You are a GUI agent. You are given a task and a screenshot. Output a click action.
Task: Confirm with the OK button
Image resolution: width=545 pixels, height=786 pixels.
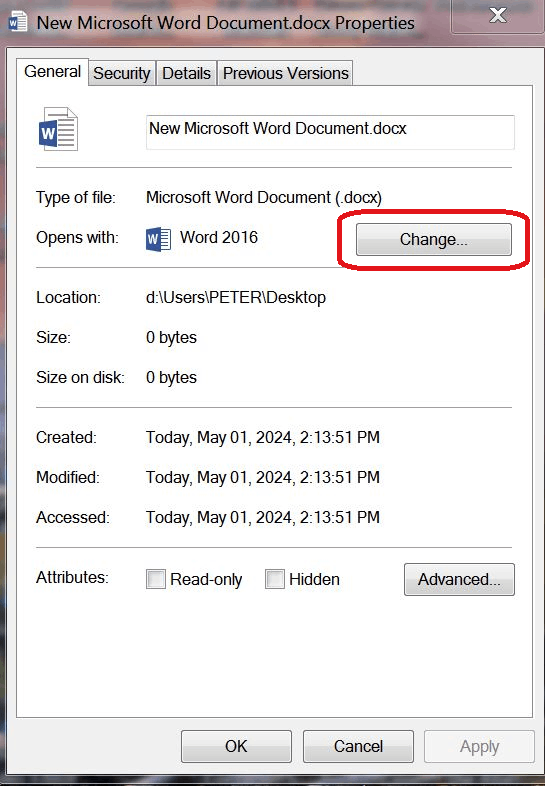click(x=236, y=746)
